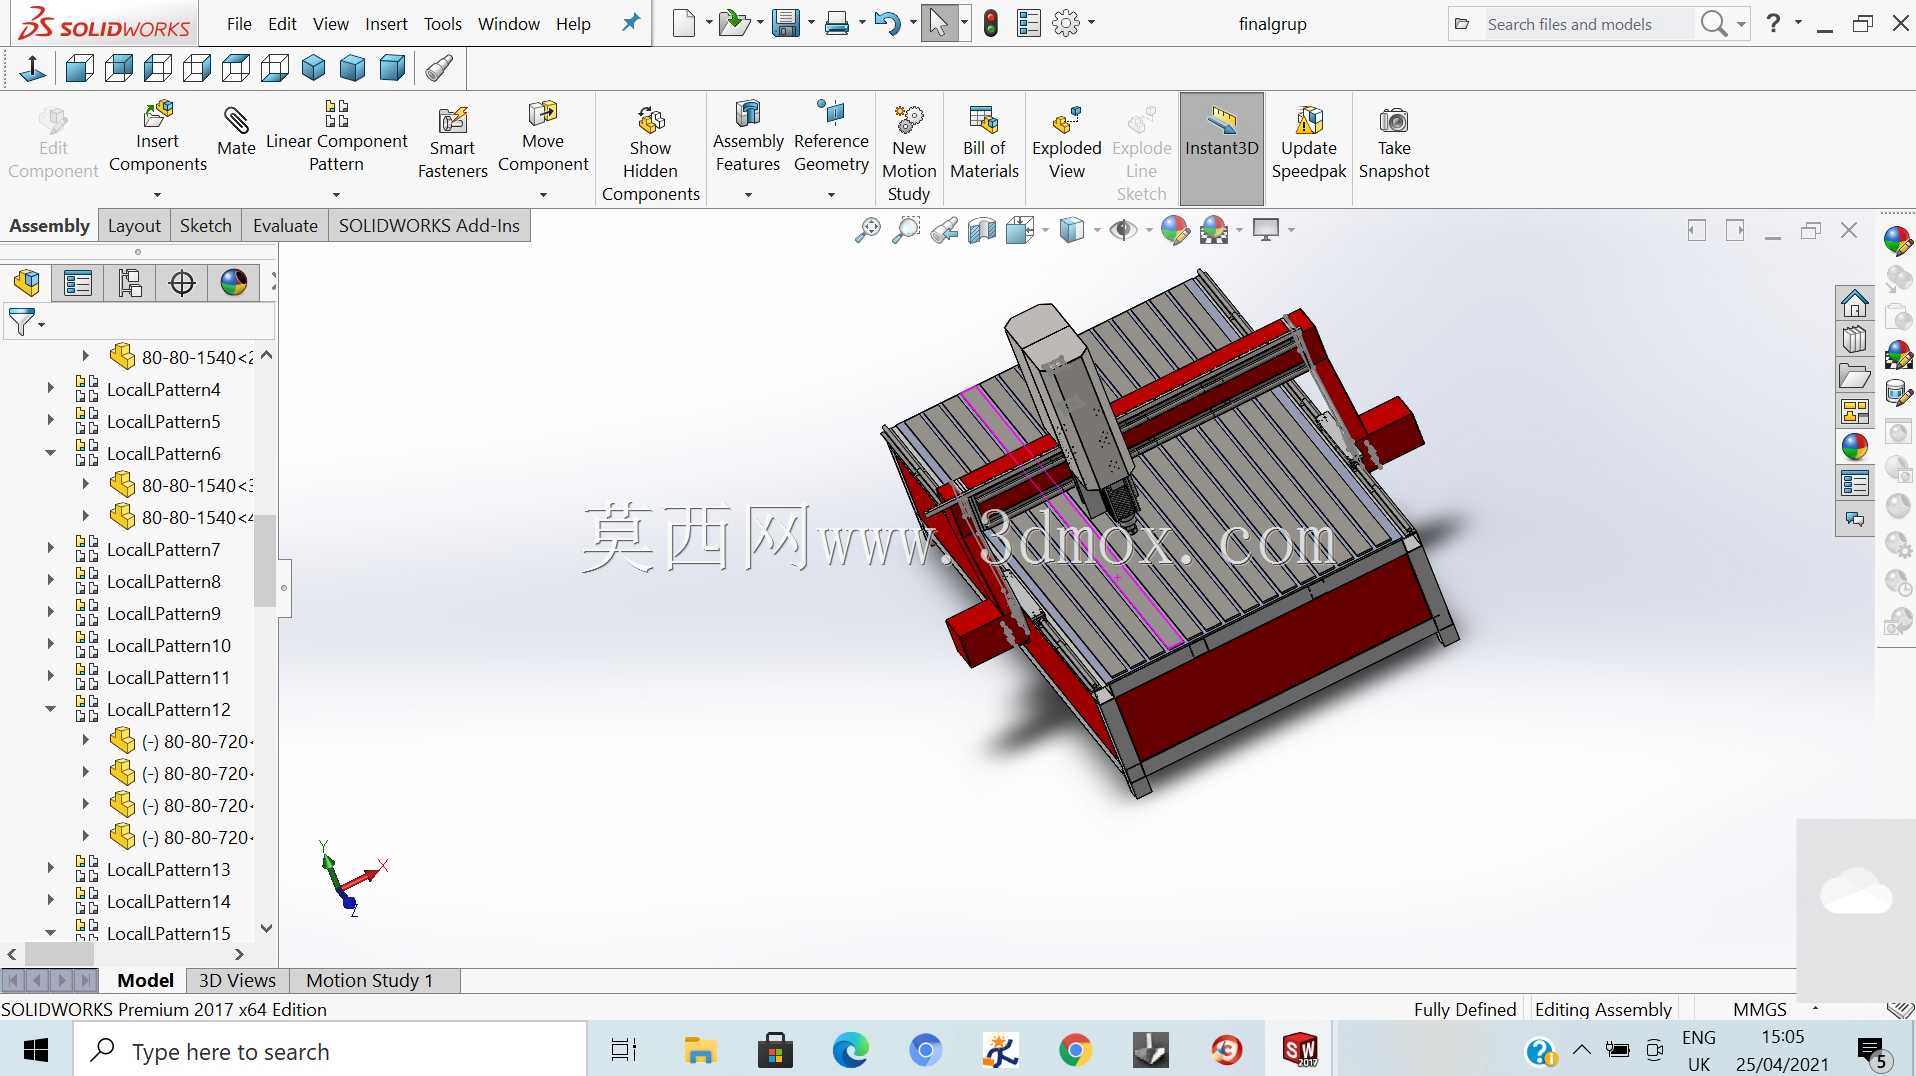Switch to the Sketch tab

click(x=205, y=226)
